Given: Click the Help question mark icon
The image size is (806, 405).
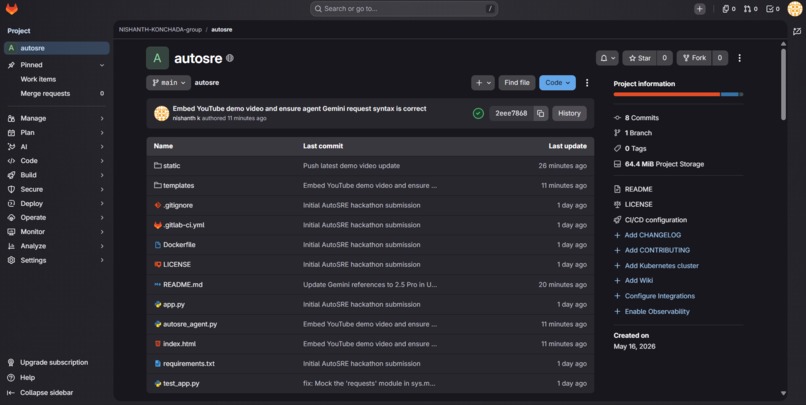Looking at the screenshot, I should coord(11,377).
